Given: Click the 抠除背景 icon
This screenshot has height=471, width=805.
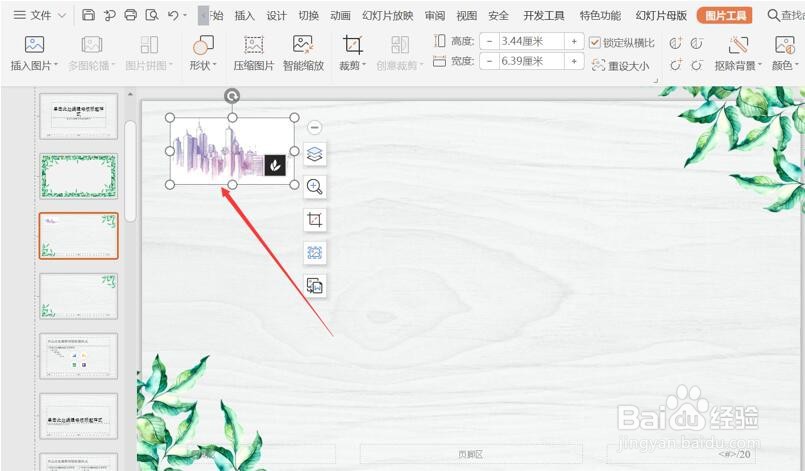Looking at the screenshot, I should click(x=738, y=45).
